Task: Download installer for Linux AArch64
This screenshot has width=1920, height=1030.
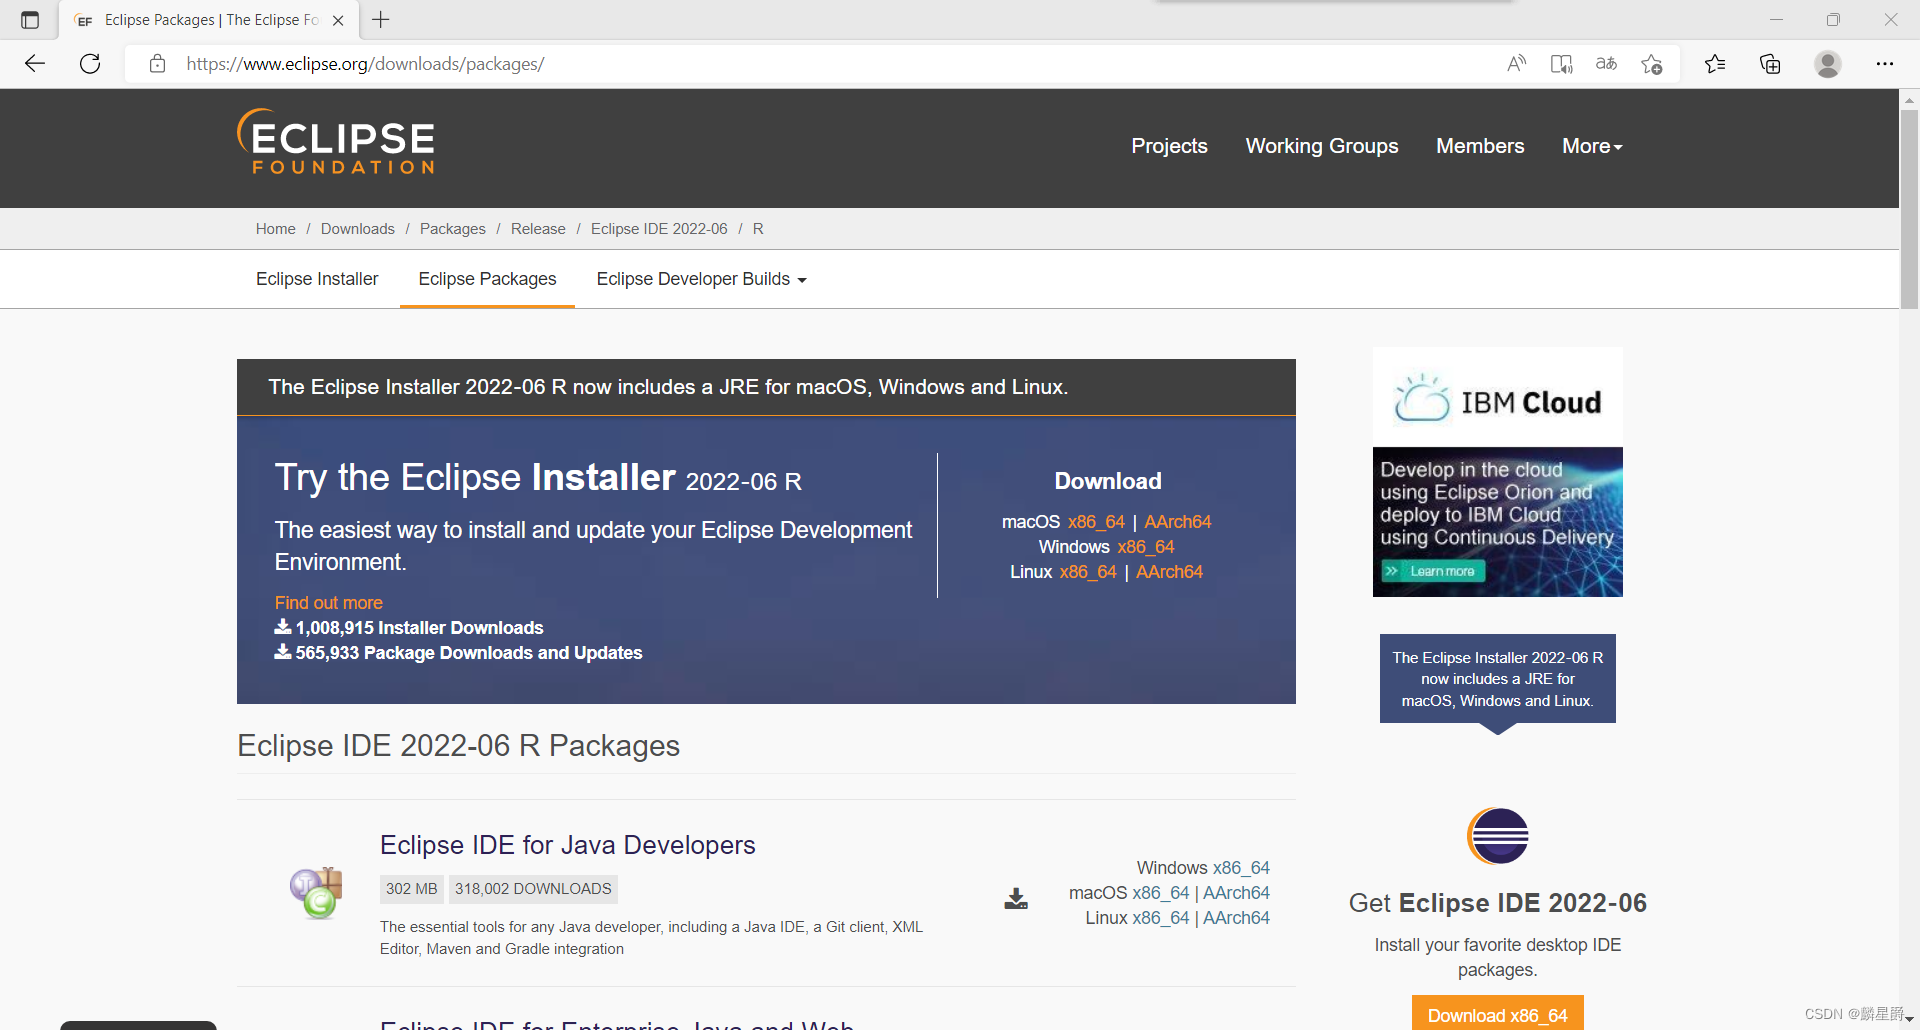Action: click(1169, 572)
